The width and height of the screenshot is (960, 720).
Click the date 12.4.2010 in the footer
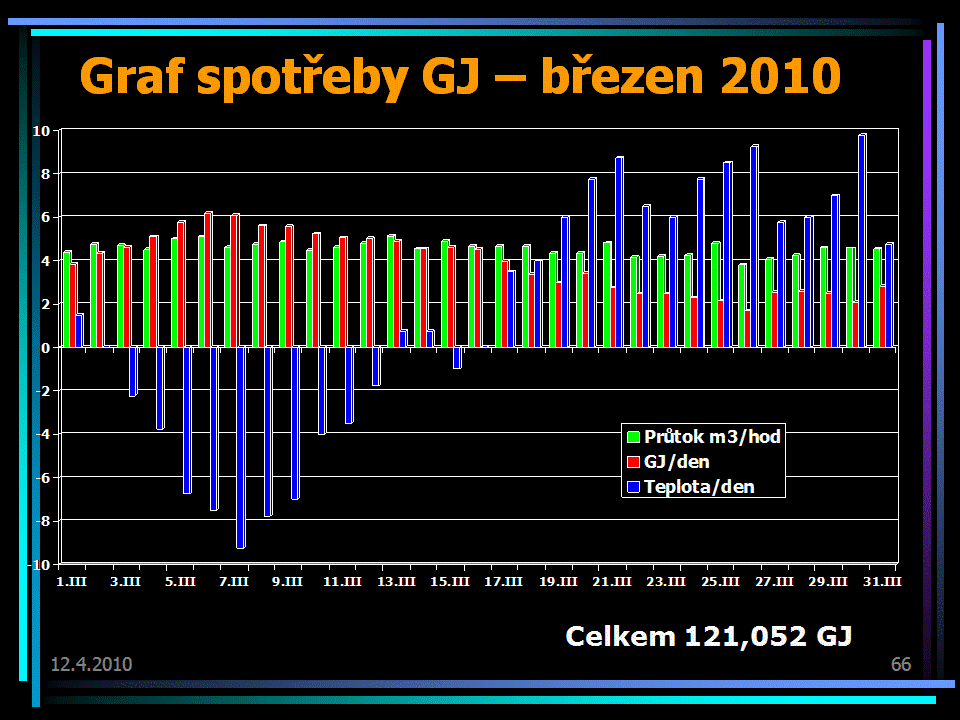pos(91,664)
